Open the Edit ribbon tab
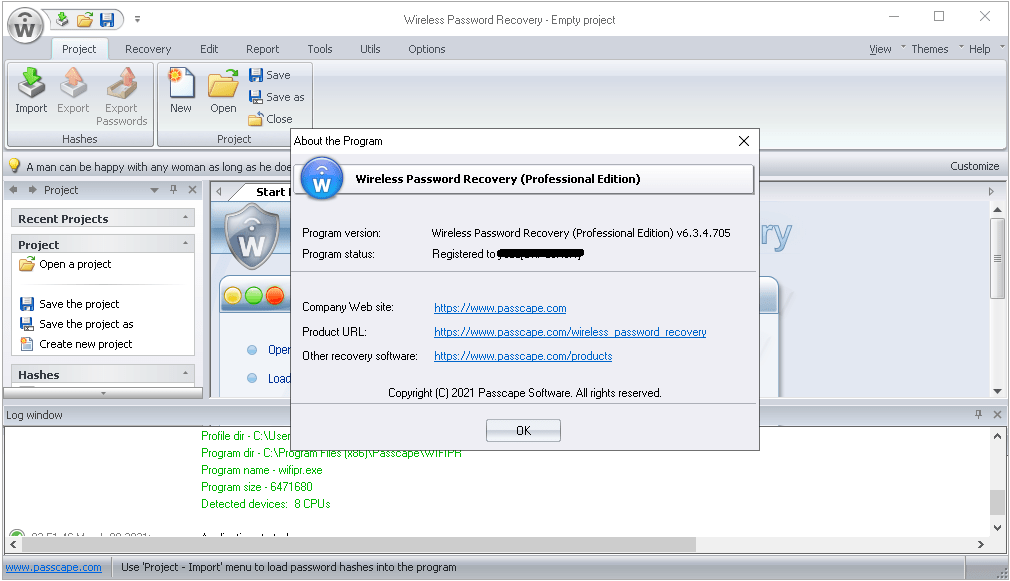Viewport: 1010px width, 581px height. pos(209,49)
